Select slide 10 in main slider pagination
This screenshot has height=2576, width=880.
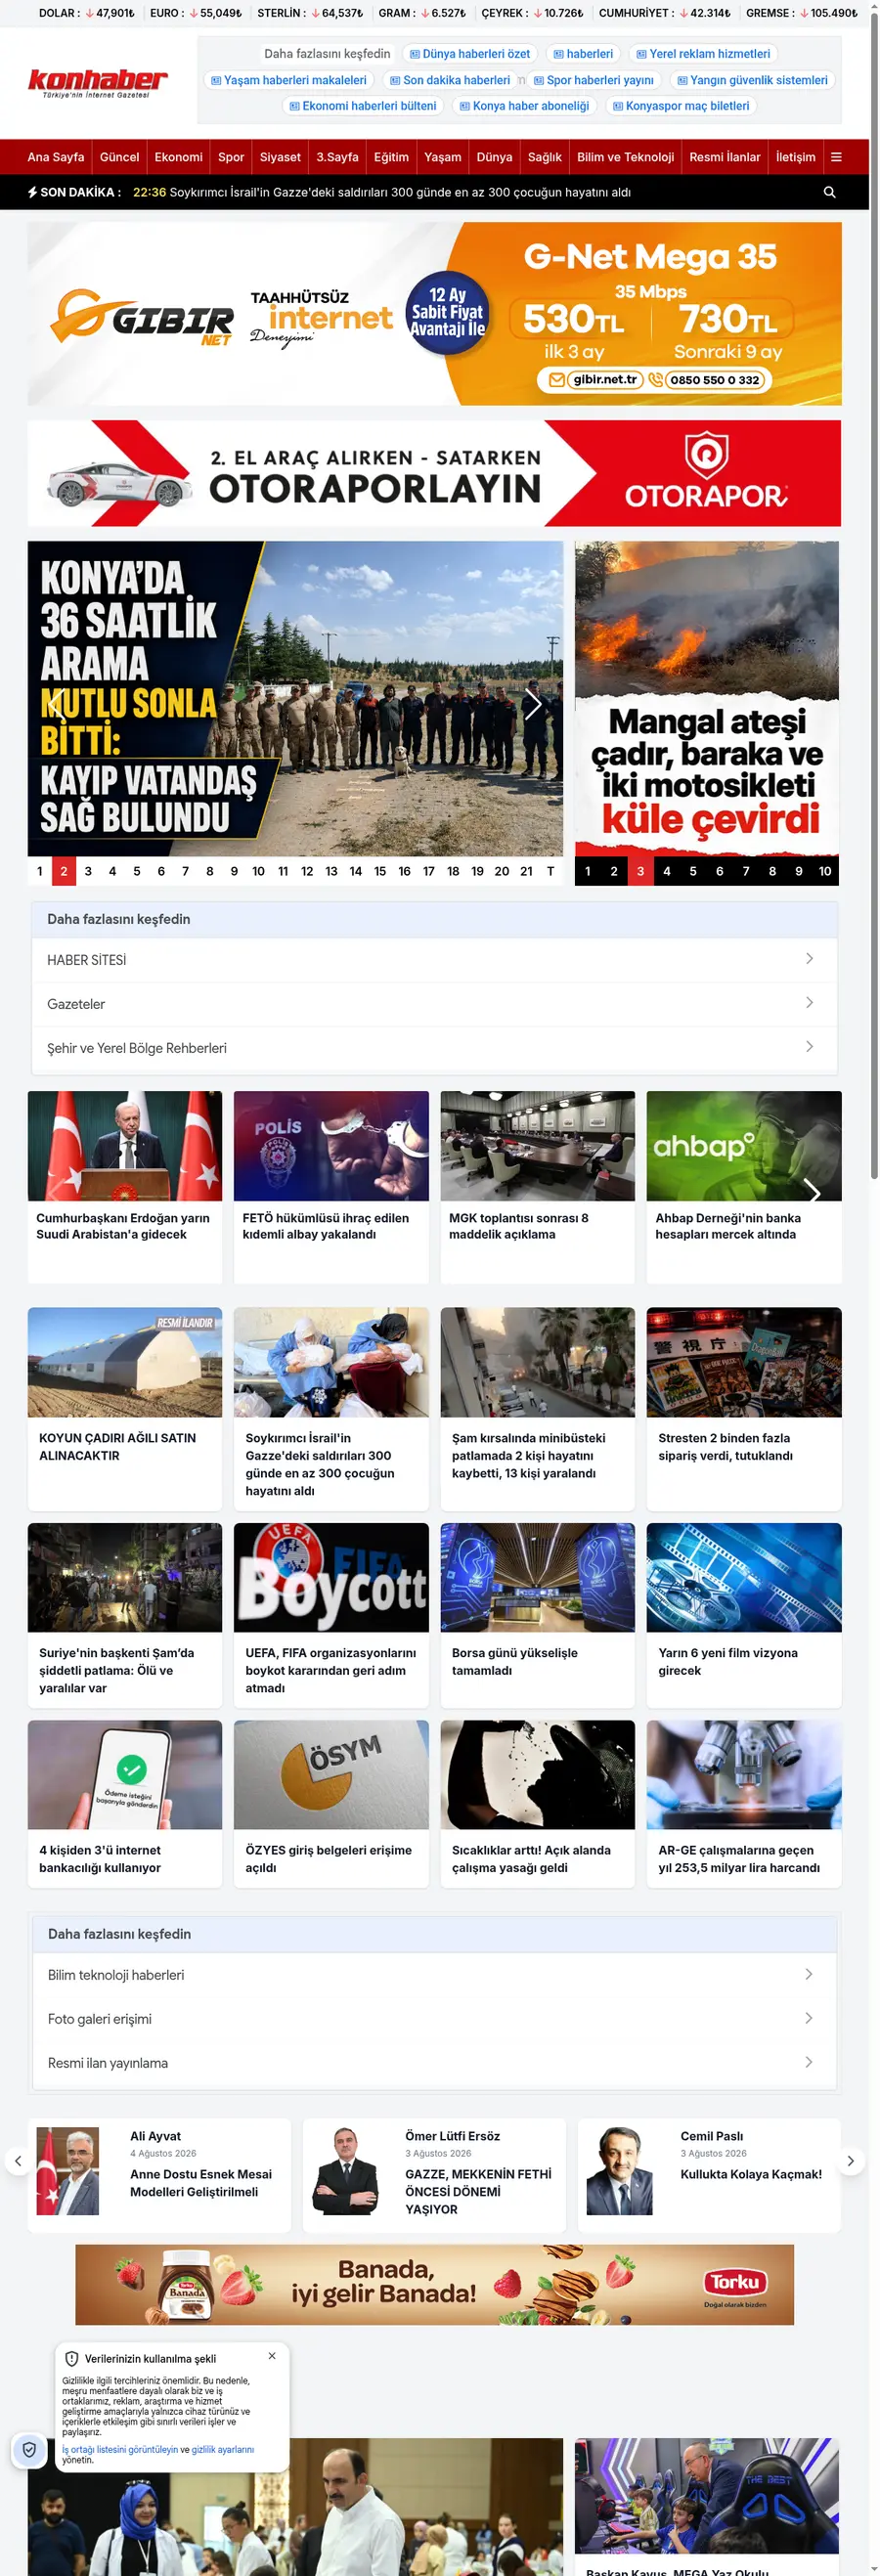point(258,871)
